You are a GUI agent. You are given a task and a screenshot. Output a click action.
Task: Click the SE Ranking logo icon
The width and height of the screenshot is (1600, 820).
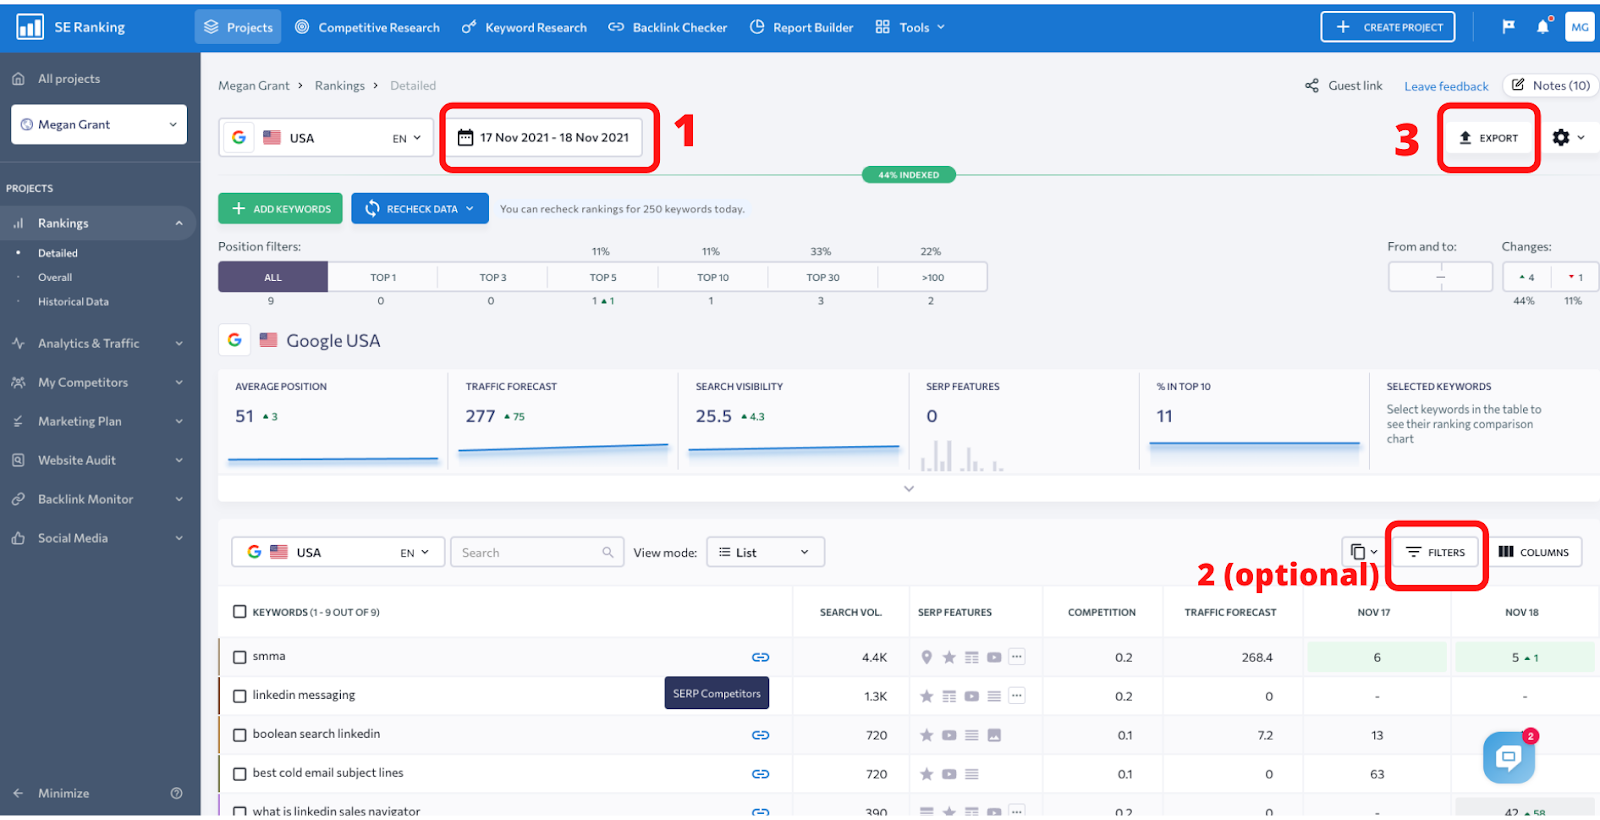coord(30,27)
